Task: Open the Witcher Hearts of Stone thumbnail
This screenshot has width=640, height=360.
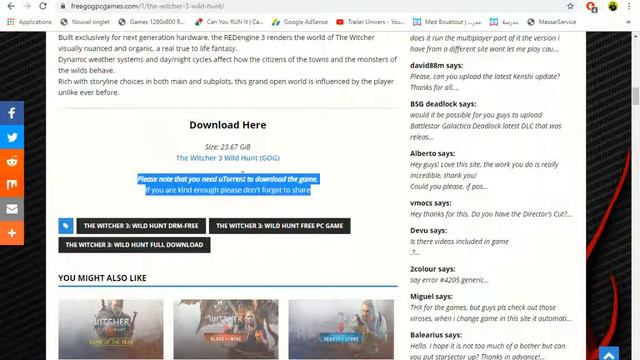Action: (341, 329)
